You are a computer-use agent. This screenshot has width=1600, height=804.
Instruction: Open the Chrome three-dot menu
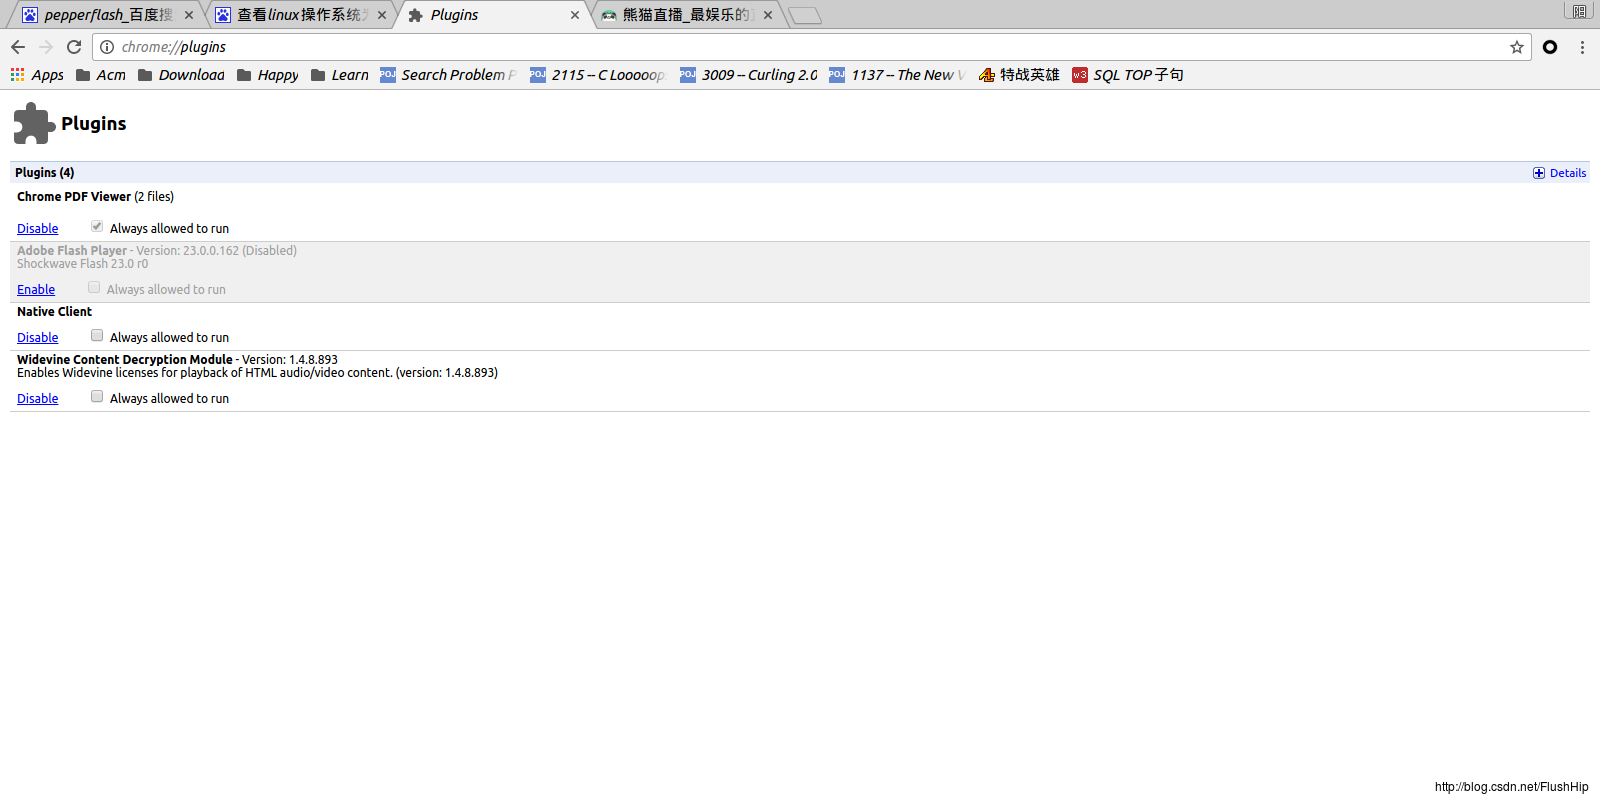tap(1582, 47)
